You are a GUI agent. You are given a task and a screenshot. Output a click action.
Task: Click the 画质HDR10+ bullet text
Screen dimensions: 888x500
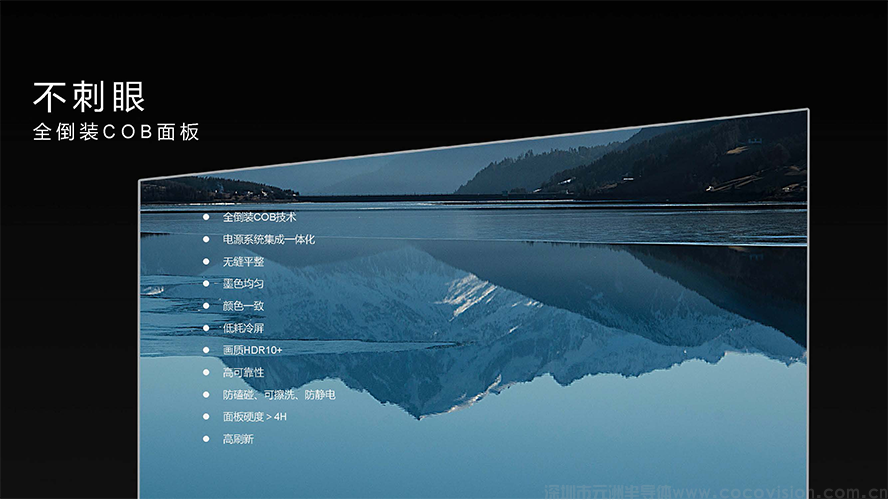pos(252,351)
